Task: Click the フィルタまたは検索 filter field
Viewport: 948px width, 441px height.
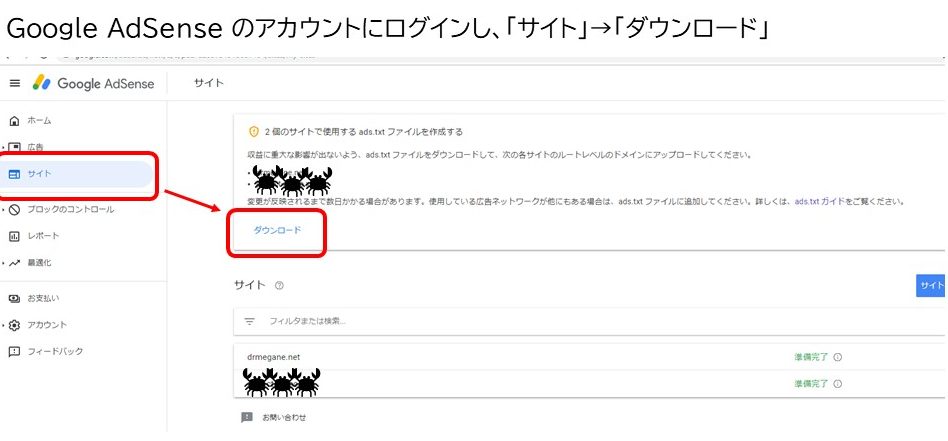Action: [x=590, y=321]
